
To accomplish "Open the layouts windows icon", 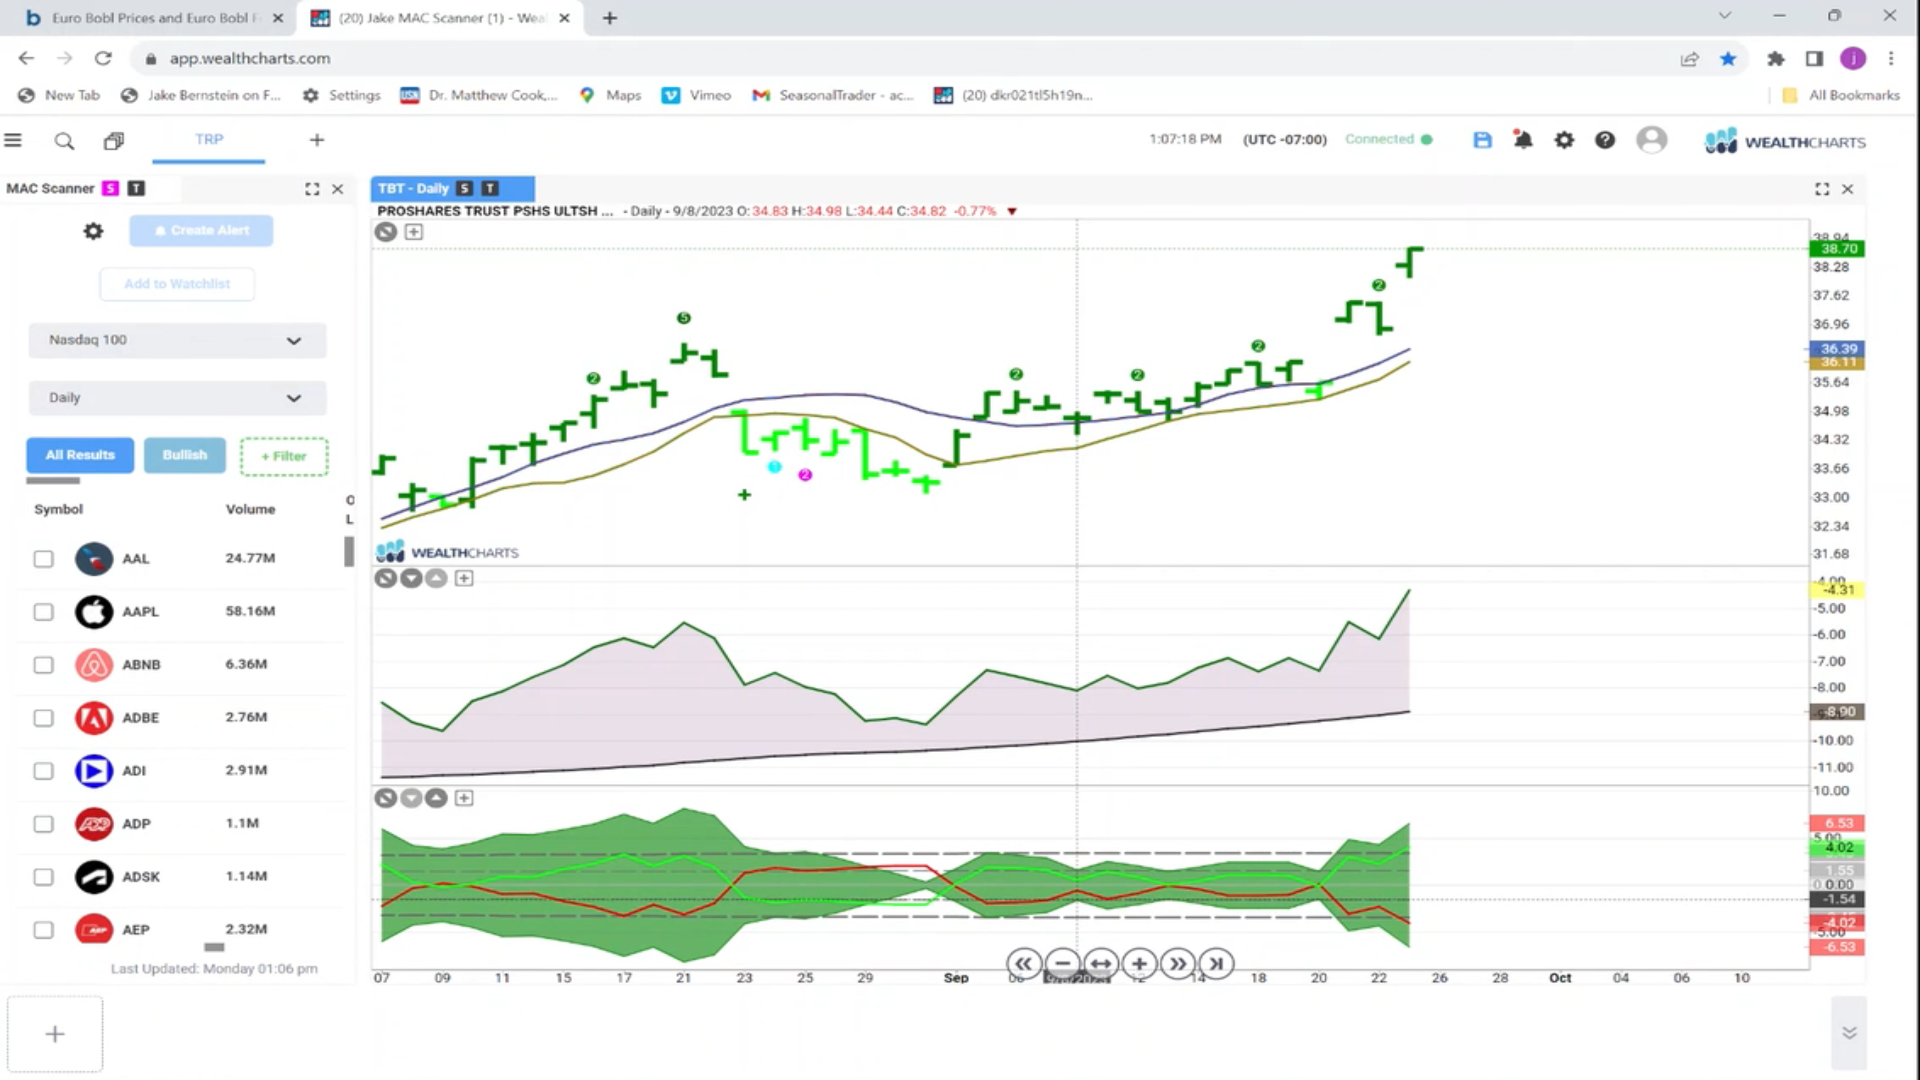I will (x=114, y=141).
